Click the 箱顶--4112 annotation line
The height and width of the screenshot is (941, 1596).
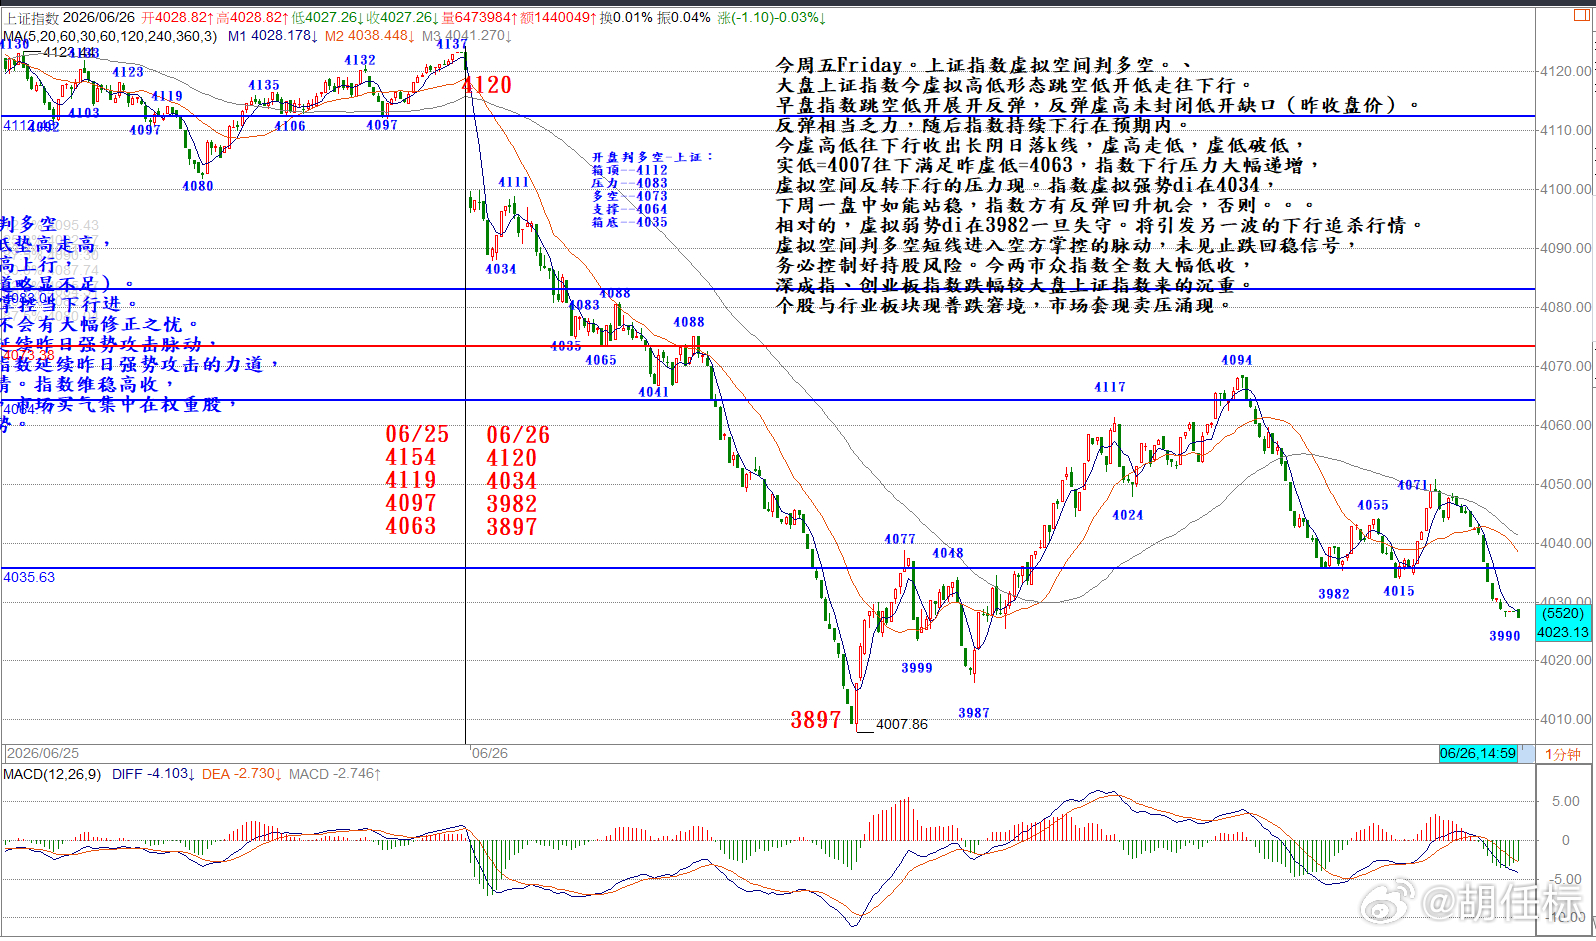[629, 170]
